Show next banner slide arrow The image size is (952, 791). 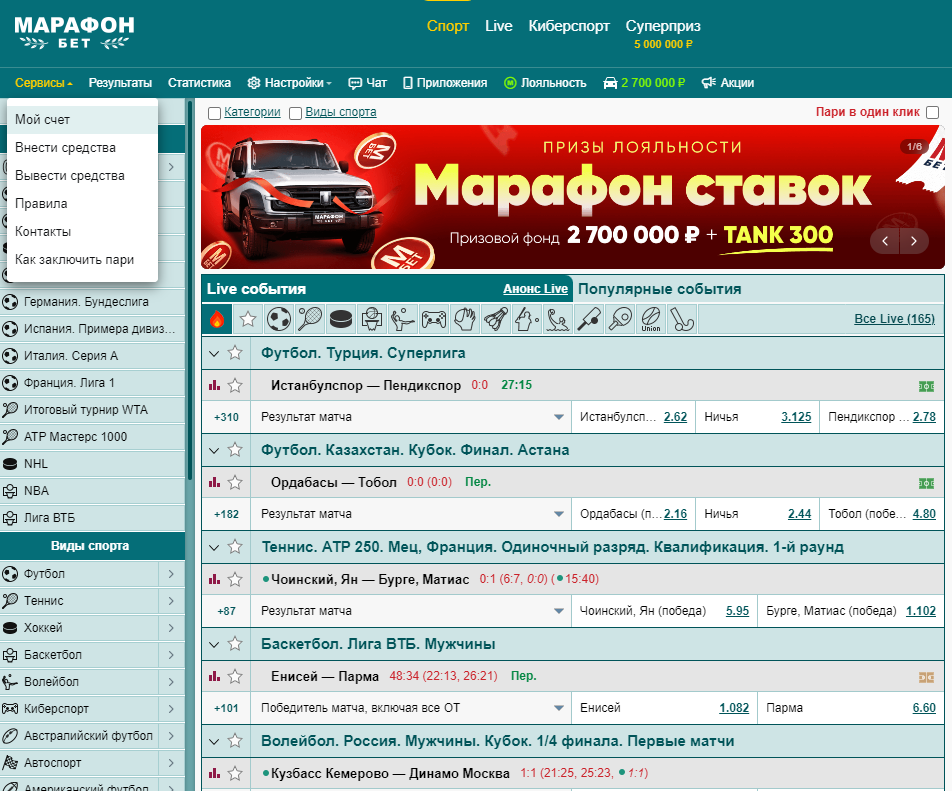[x=914, y=241]
